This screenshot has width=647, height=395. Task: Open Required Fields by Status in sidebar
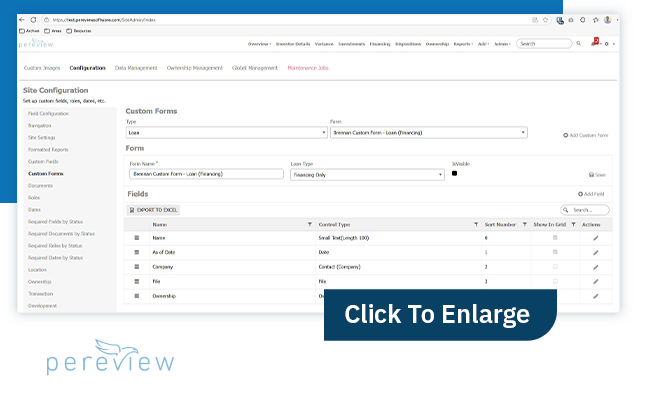click(55, 222)
